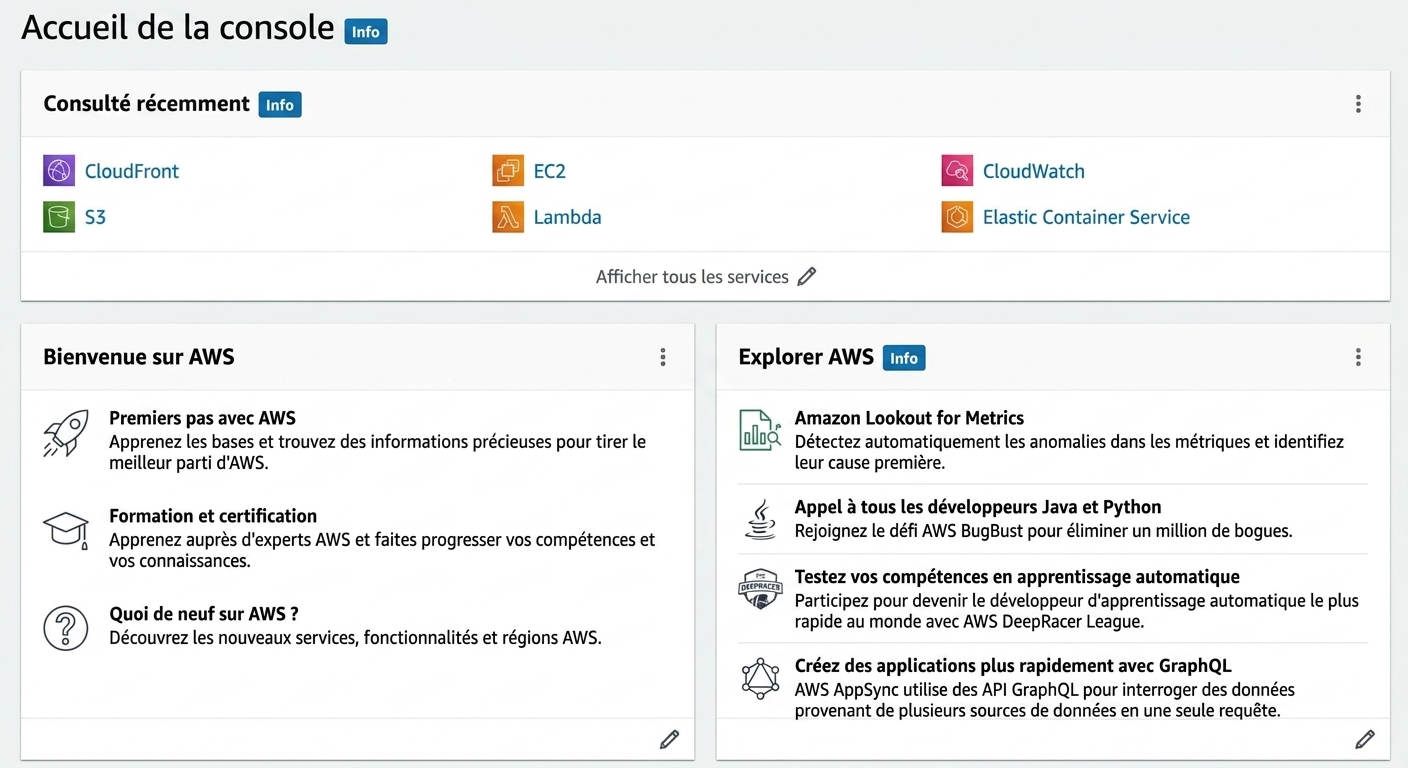Open Amazon Lookout for Metrics heading

tap(909, 418)
